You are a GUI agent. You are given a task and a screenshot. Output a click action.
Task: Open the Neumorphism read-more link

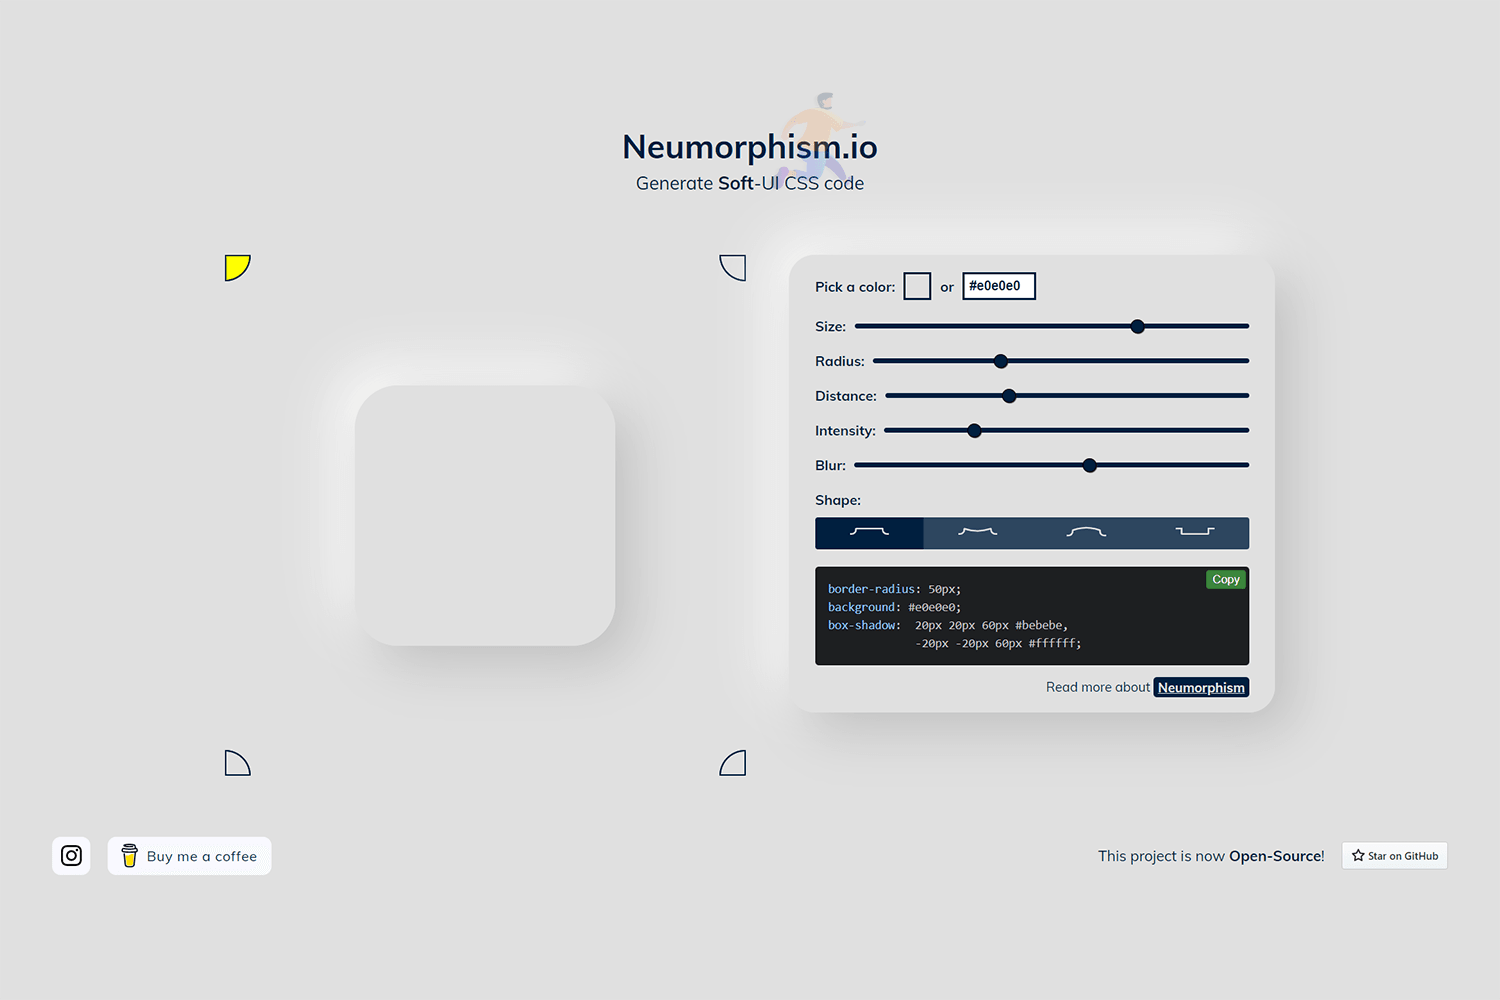coord(1201,687)
